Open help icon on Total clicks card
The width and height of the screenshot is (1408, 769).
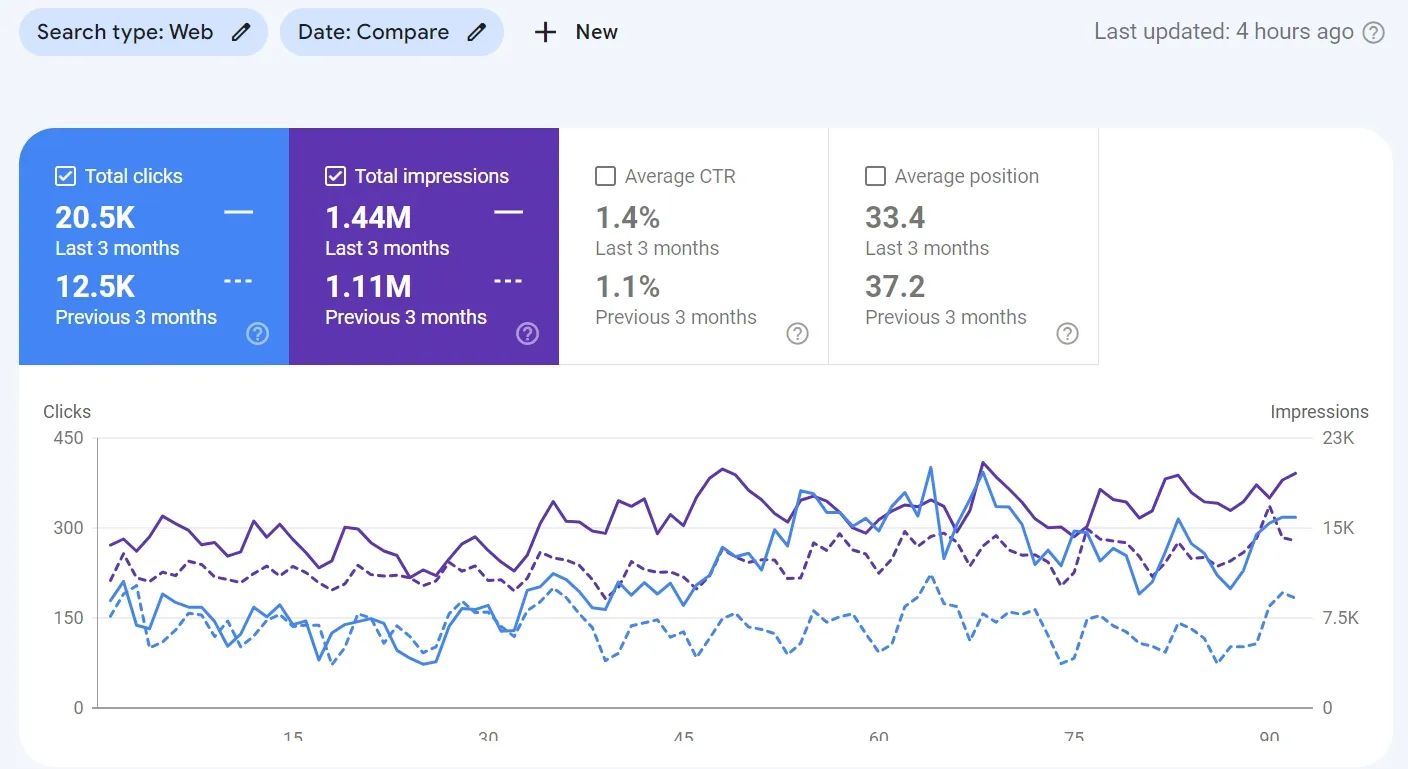[258, 334]
